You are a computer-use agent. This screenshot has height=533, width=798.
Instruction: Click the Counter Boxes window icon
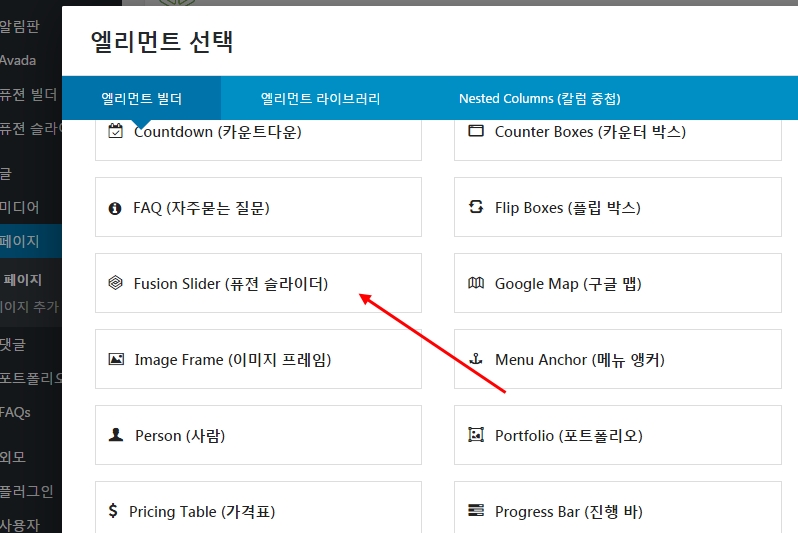click(476, 131)
